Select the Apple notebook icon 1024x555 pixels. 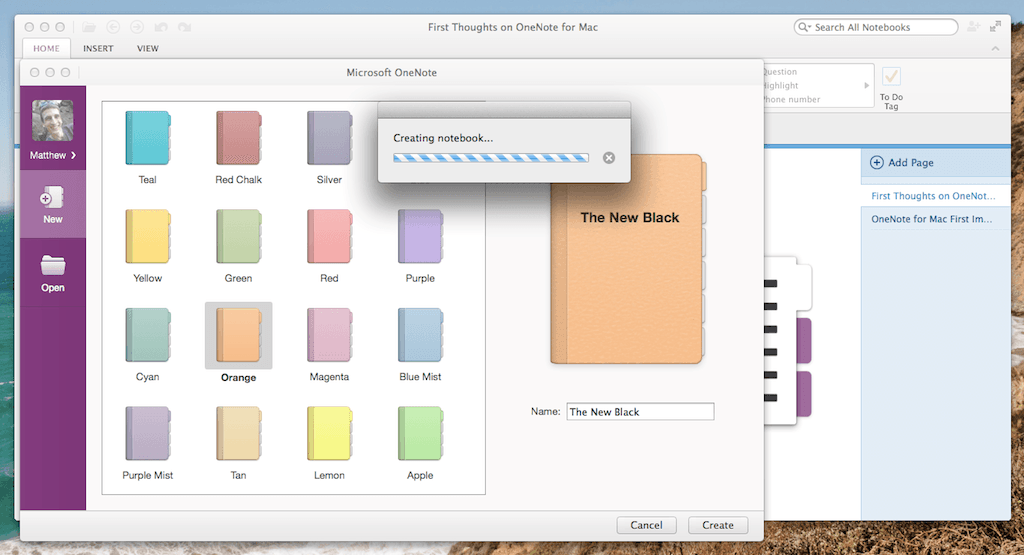pos(420,434)
